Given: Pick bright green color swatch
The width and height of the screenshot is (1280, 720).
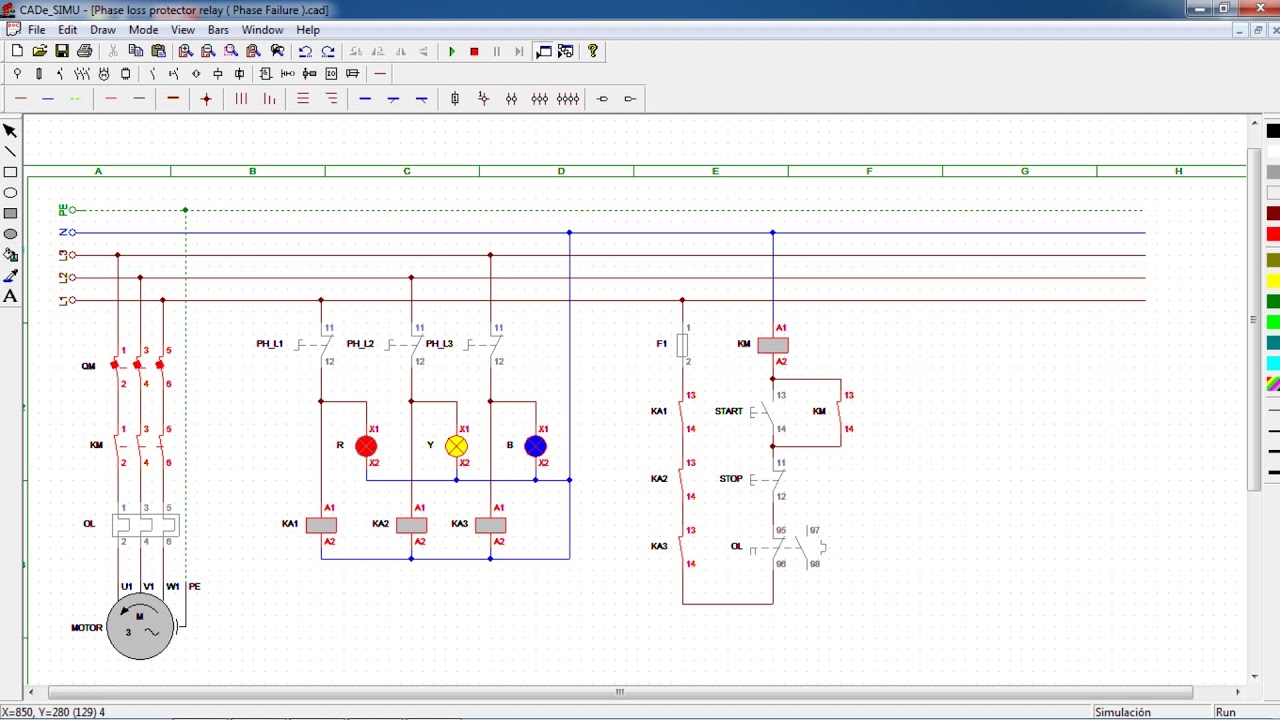Looking at the screenshot, I should 1273,322.
